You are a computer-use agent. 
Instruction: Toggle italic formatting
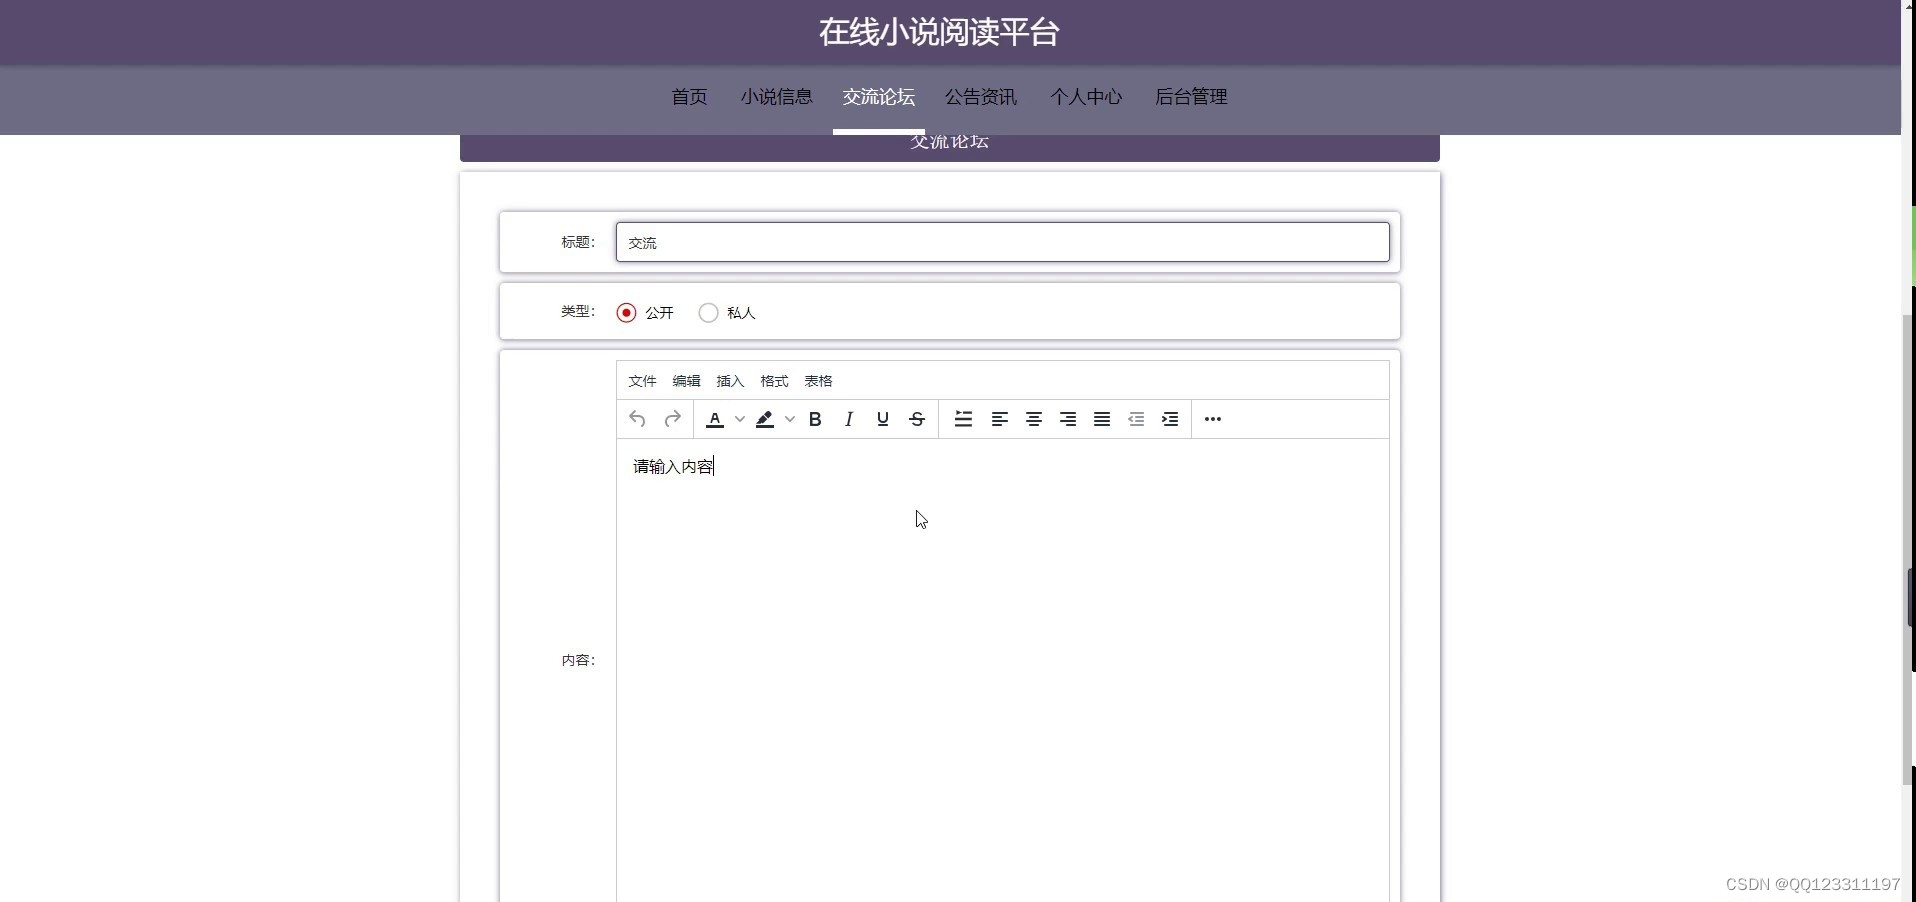coord(849,419)
